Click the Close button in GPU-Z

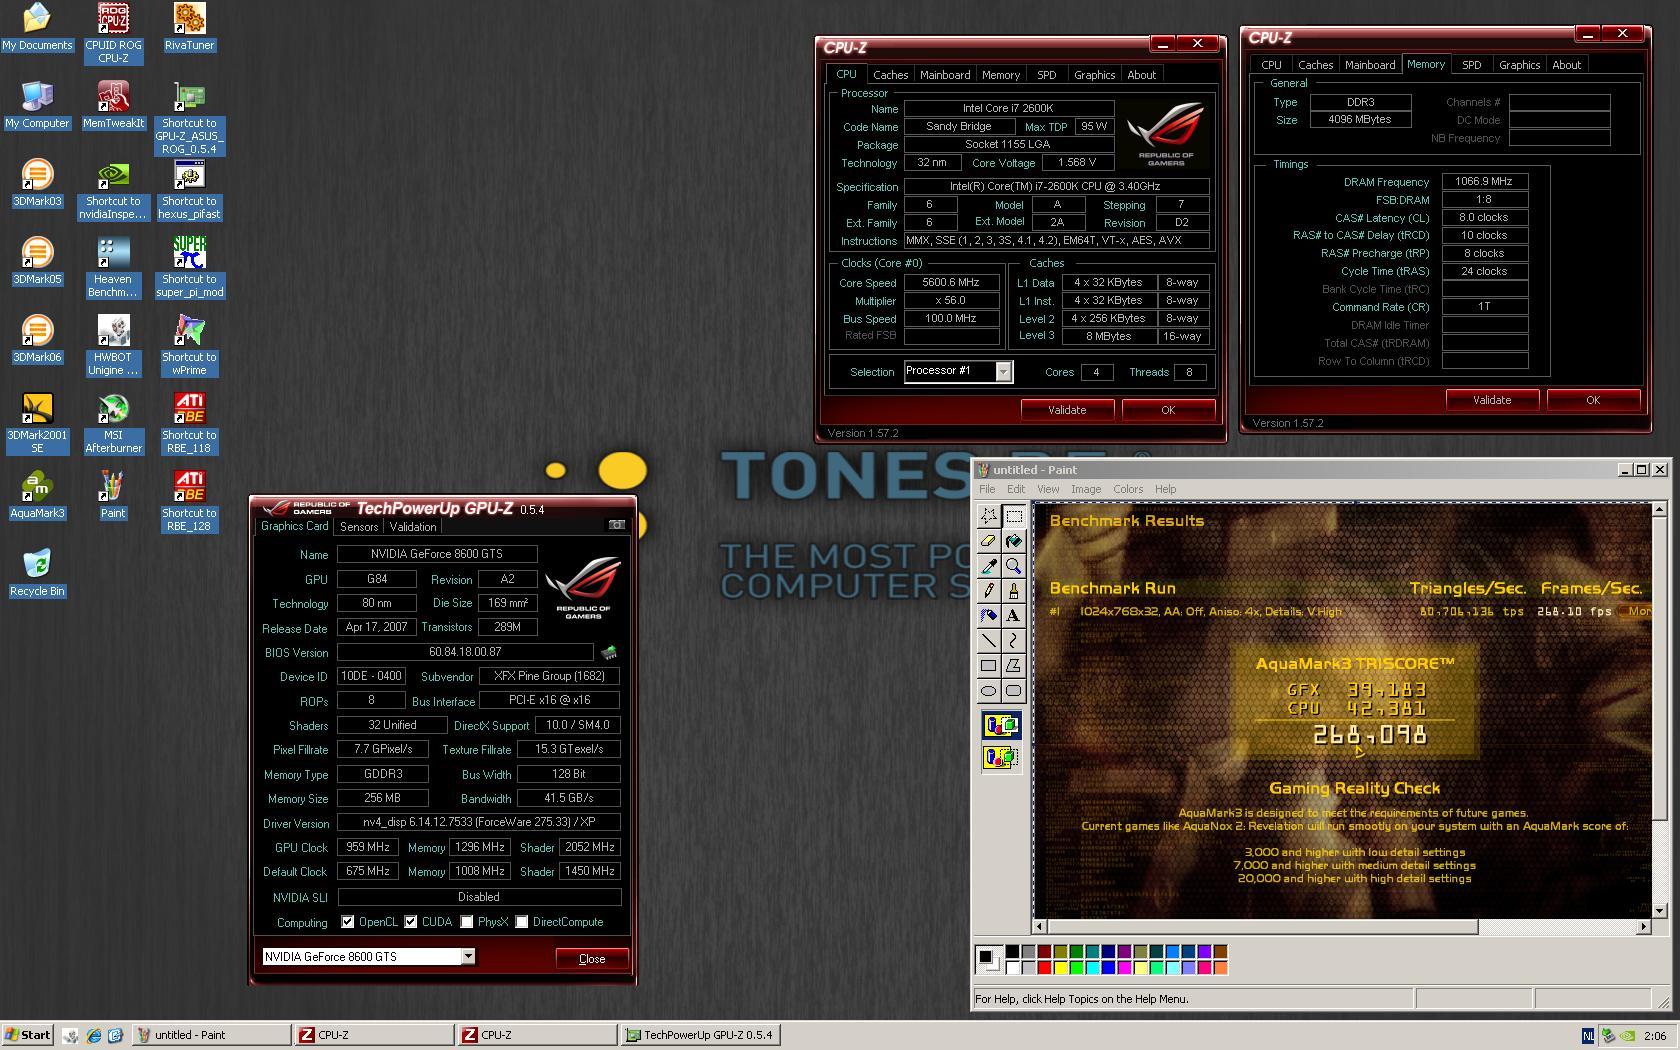coord(592,959)
